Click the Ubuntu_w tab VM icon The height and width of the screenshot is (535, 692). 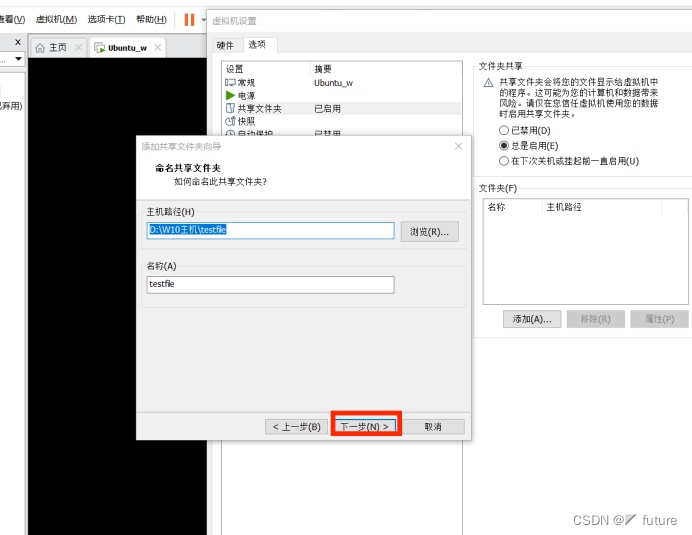point(100,48)
